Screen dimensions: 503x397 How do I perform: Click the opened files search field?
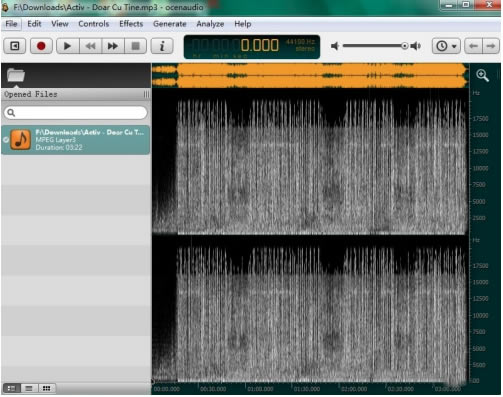point(76,113)
